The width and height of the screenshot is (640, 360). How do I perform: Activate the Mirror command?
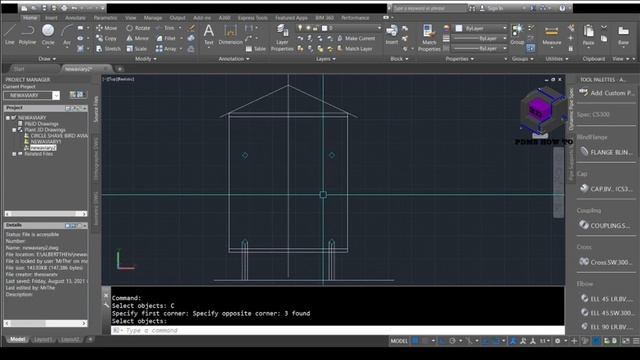(x=138, y=38)
